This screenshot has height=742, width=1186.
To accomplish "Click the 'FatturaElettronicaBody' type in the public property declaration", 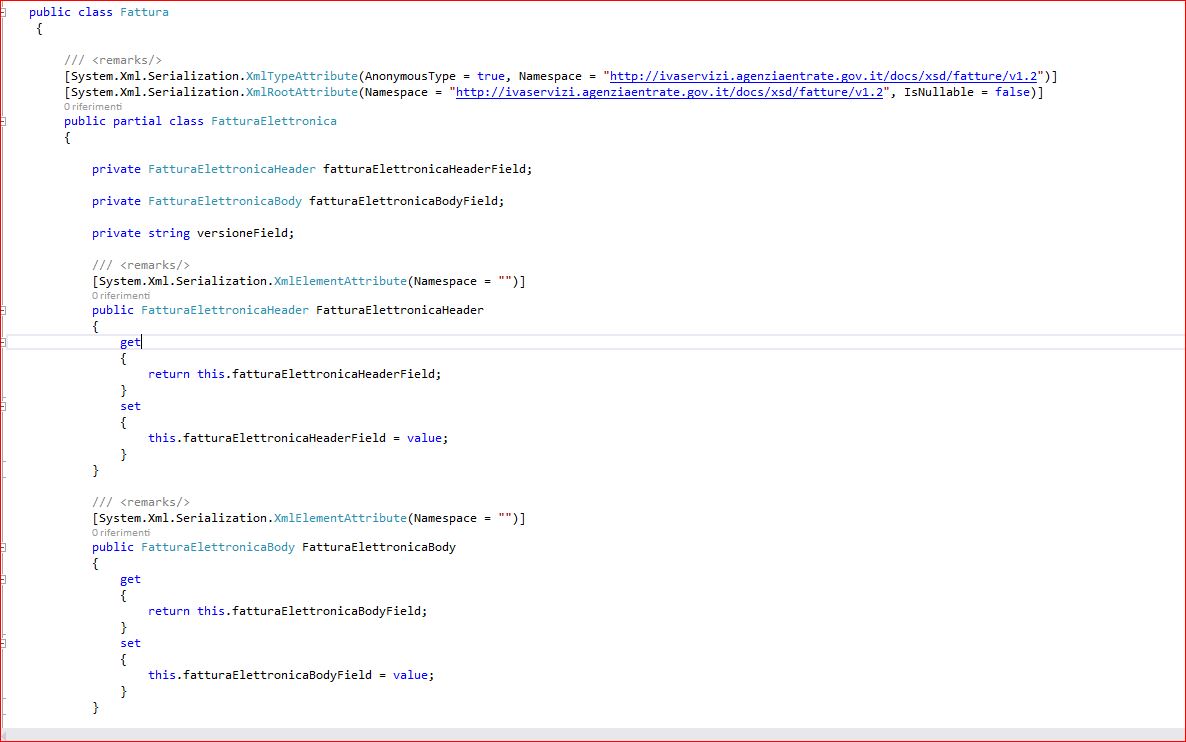I will [218, 547].
